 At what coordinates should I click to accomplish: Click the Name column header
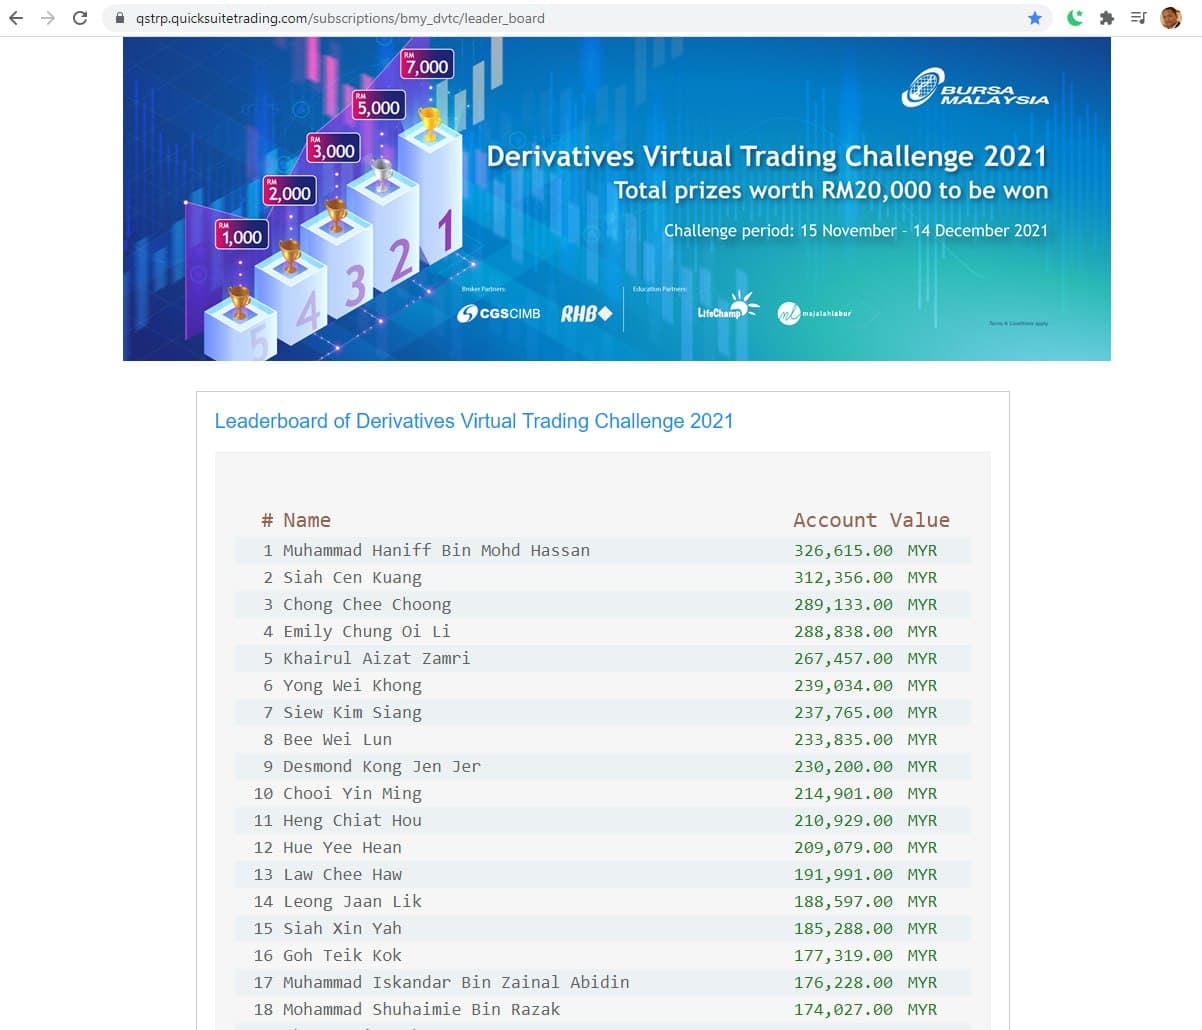[x=306, y=520]
